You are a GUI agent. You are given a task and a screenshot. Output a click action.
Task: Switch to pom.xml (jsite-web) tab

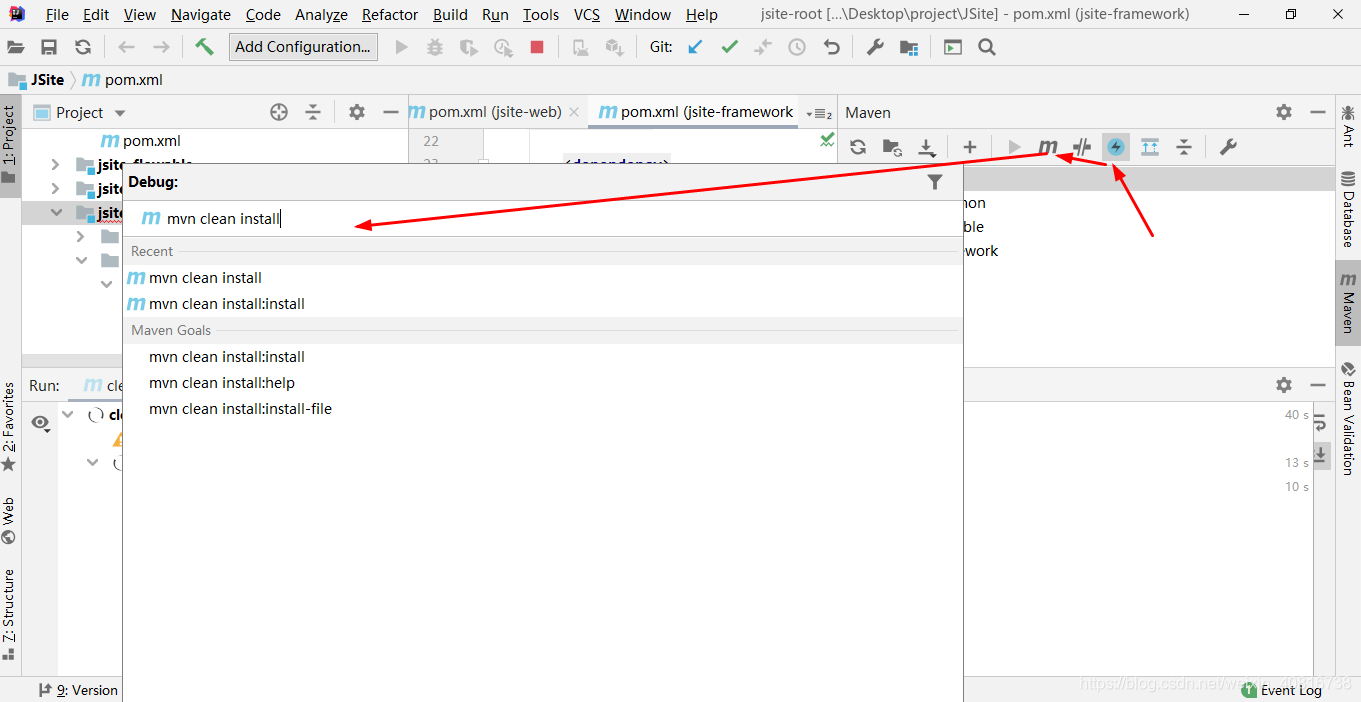(x=495, y=112)
